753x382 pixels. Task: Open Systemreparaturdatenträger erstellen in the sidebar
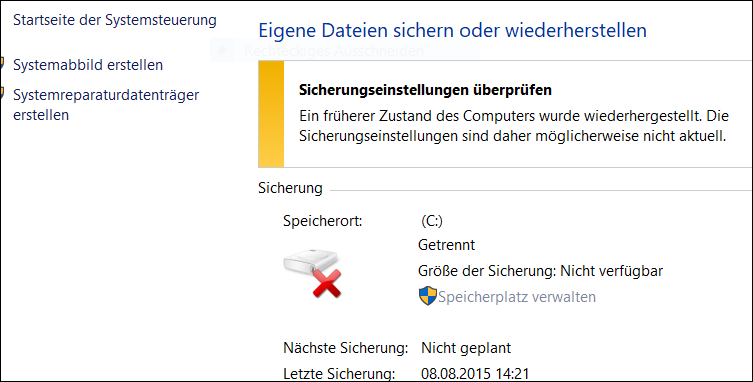tap(106, 105)
